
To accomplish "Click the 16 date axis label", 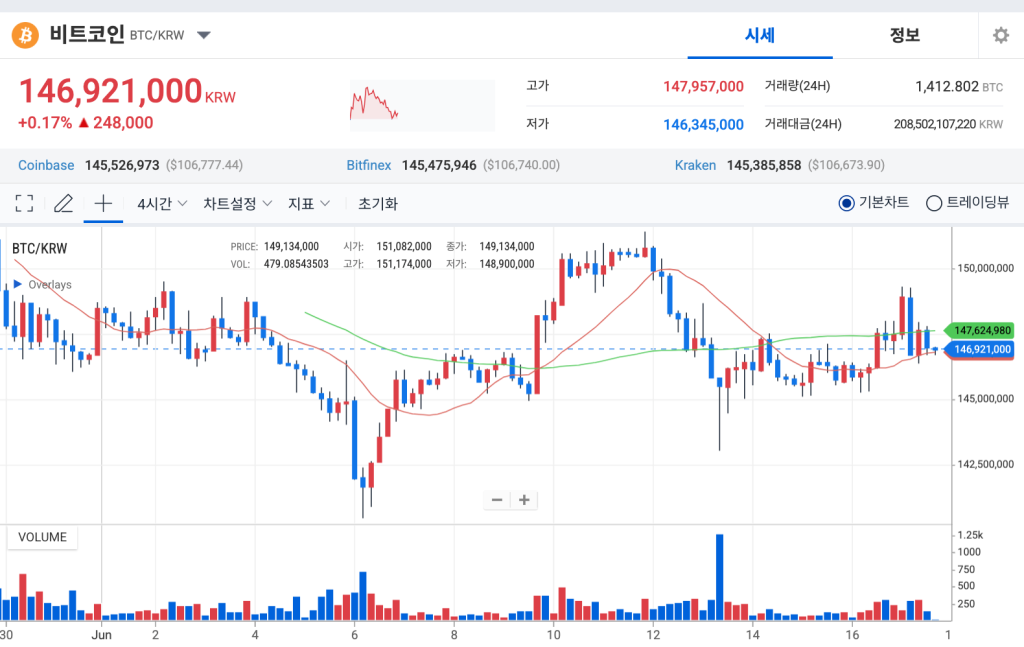I will 852,635.
